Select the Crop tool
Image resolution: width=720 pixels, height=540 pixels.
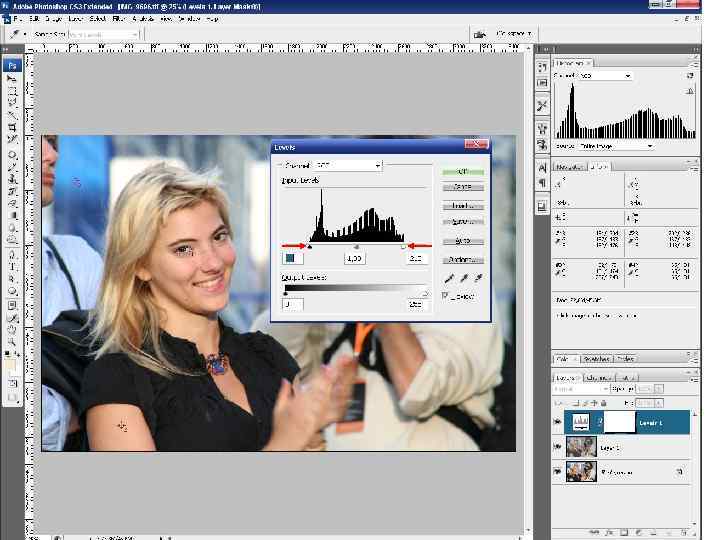coord(12,127)
